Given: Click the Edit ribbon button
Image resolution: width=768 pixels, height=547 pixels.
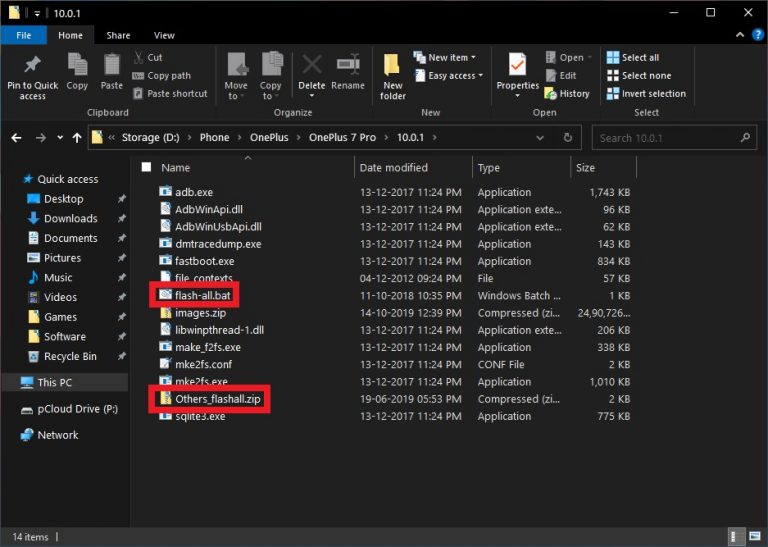Looking at the screenshot, I should (561, 75).
